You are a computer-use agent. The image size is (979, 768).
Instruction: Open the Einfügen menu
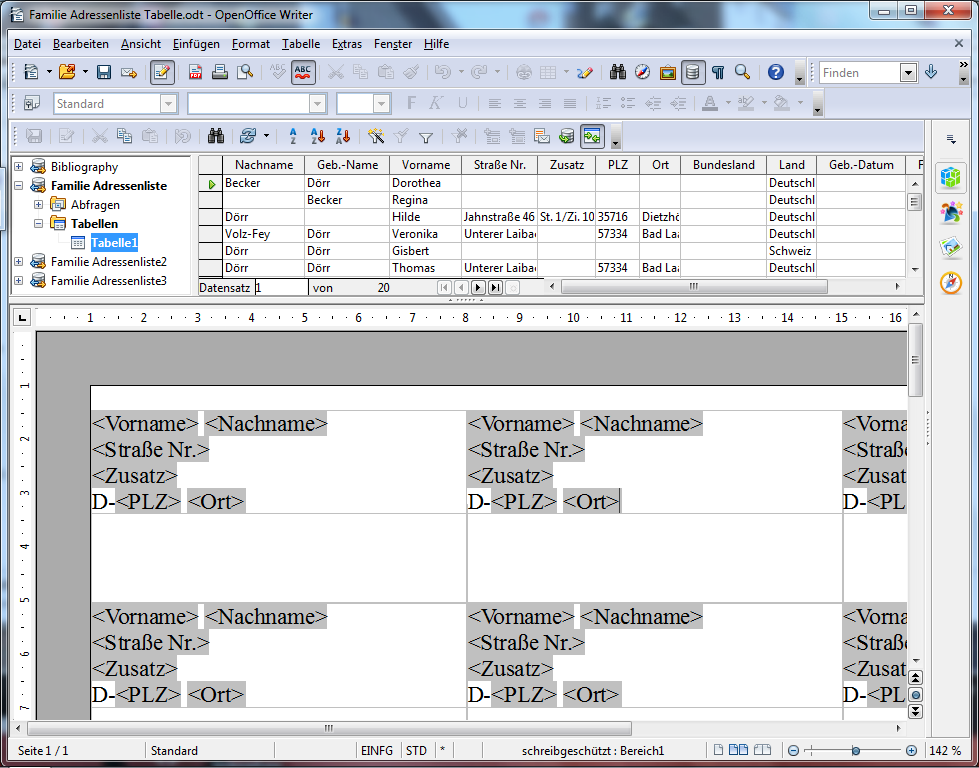tap(196, 44)
